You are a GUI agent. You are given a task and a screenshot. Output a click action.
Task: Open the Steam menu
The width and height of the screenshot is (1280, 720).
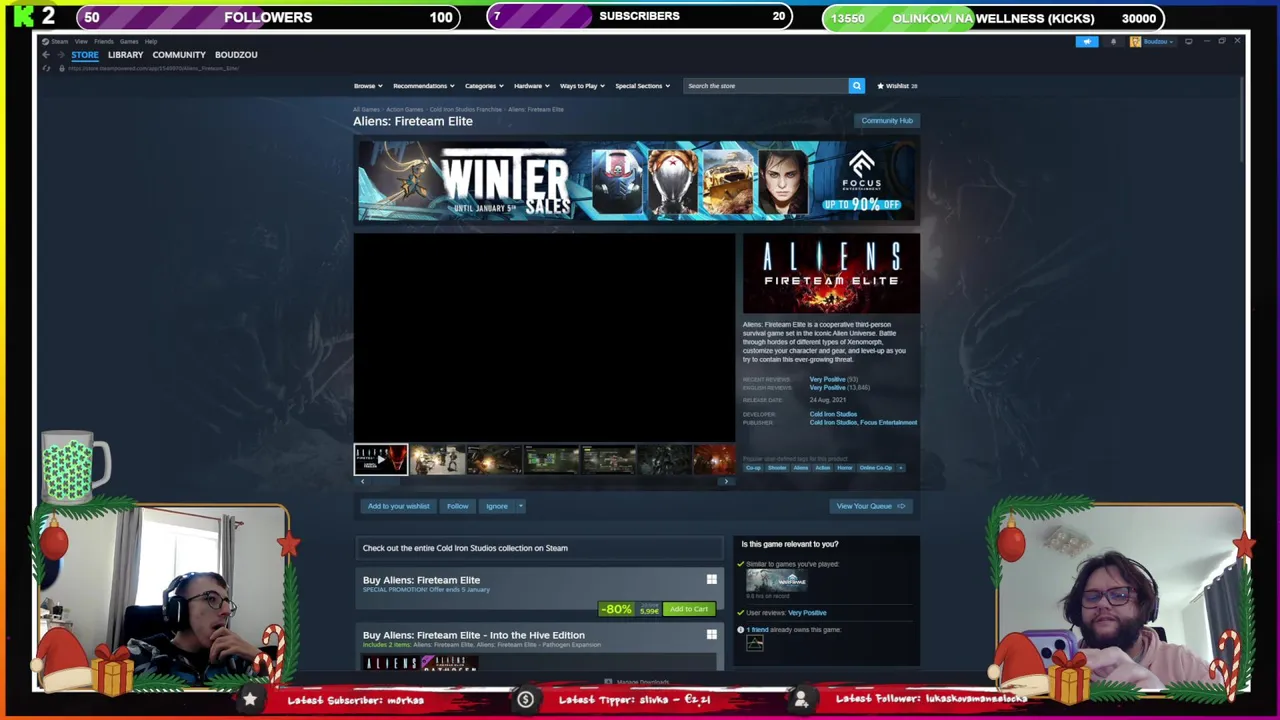59,41
